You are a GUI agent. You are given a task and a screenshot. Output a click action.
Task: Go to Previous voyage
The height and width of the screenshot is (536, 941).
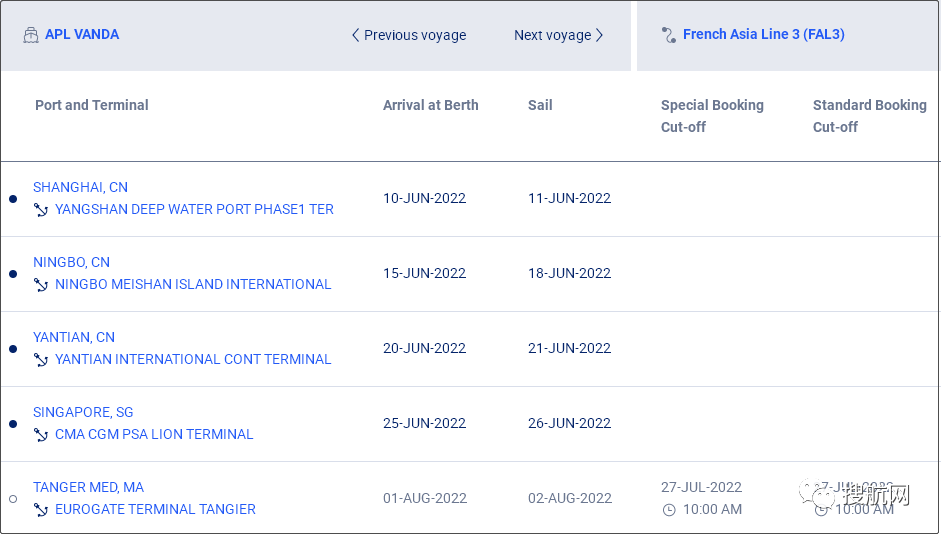(x=408, y=35)
